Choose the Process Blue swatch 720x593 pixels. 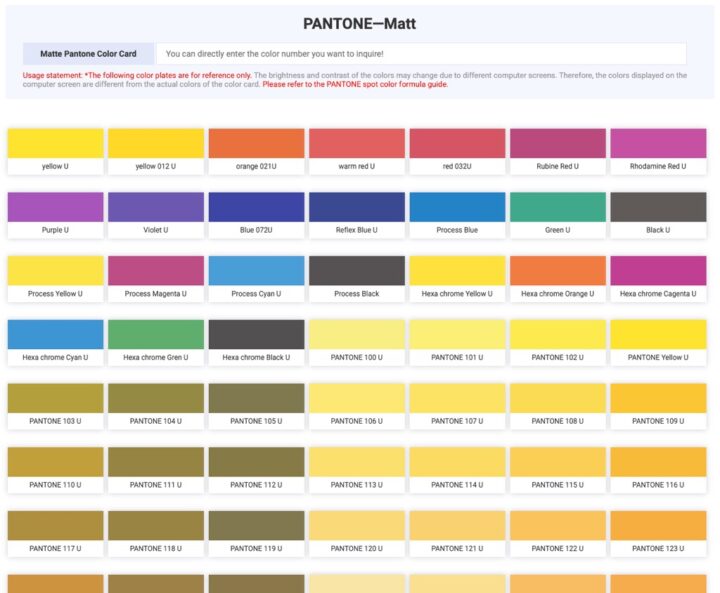[x=457, y=208]
